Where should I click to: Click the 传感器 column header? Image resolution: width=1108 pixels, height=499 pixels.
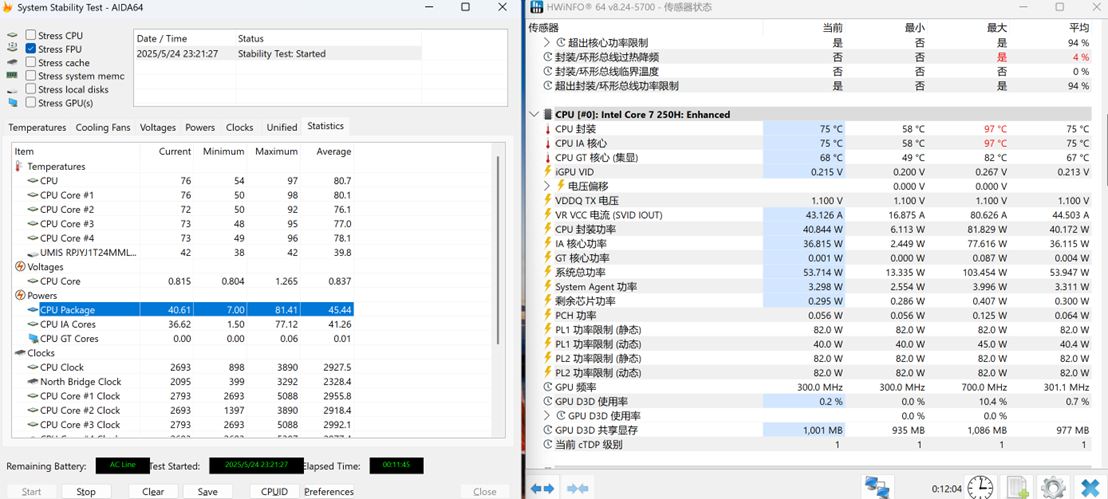(543, 27)
